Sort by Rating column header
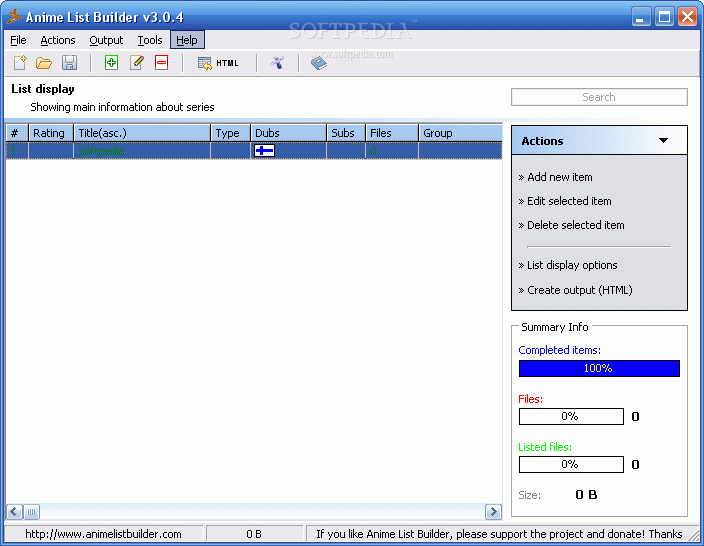Viewport: 704px width, 546px height. (x=51, y=133)
